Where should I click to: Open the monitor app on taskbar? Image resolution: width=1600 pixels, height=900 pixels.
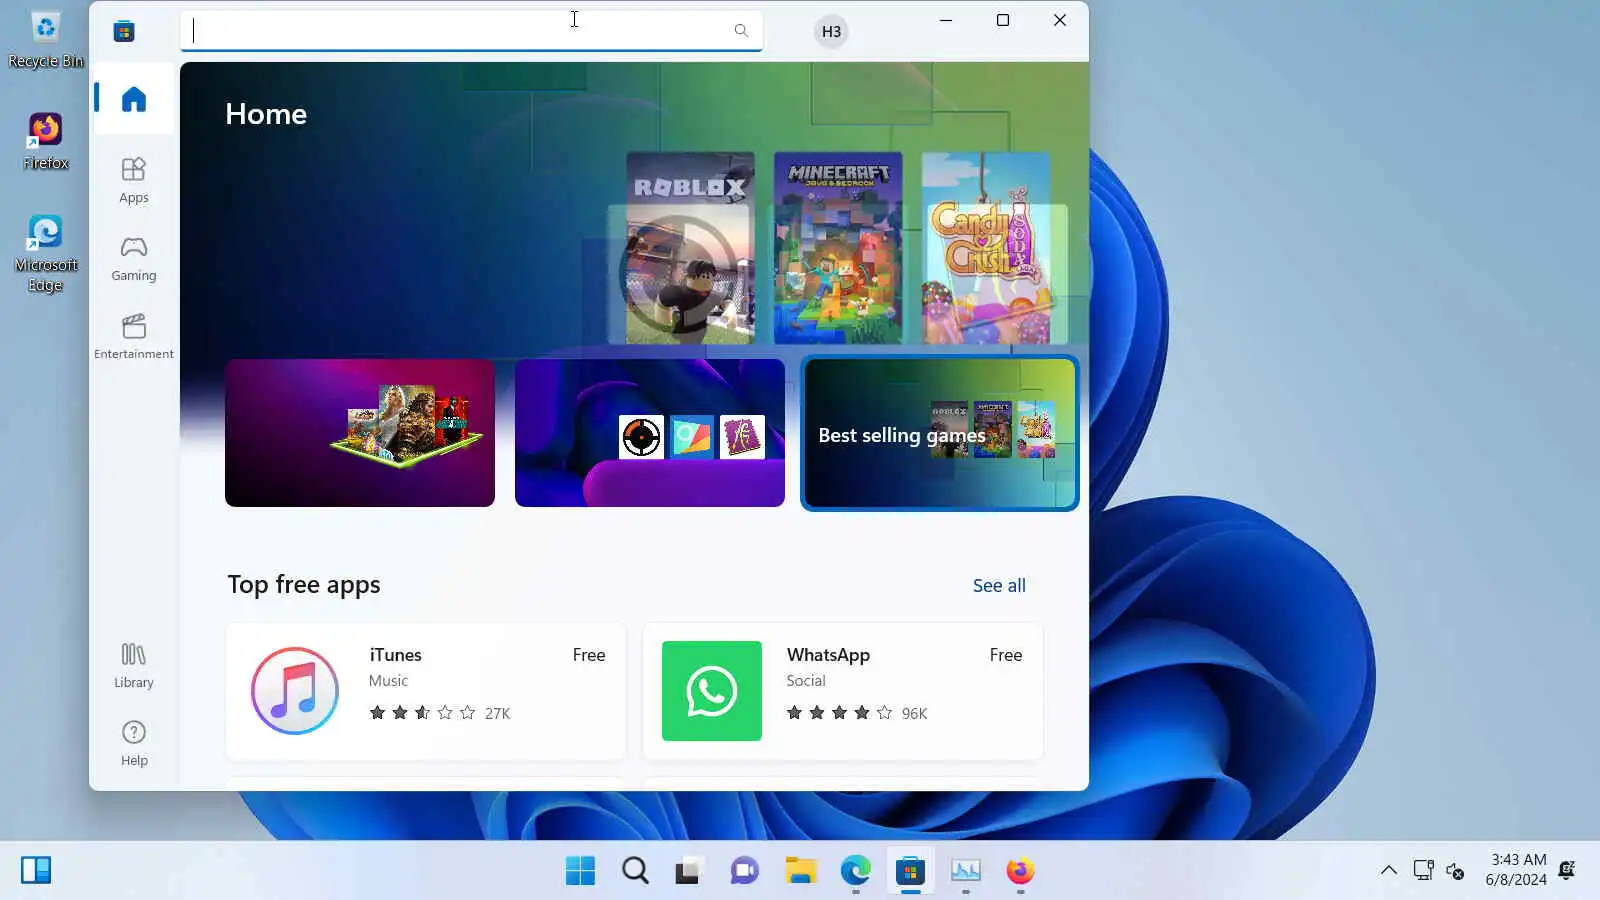point(965,871)
